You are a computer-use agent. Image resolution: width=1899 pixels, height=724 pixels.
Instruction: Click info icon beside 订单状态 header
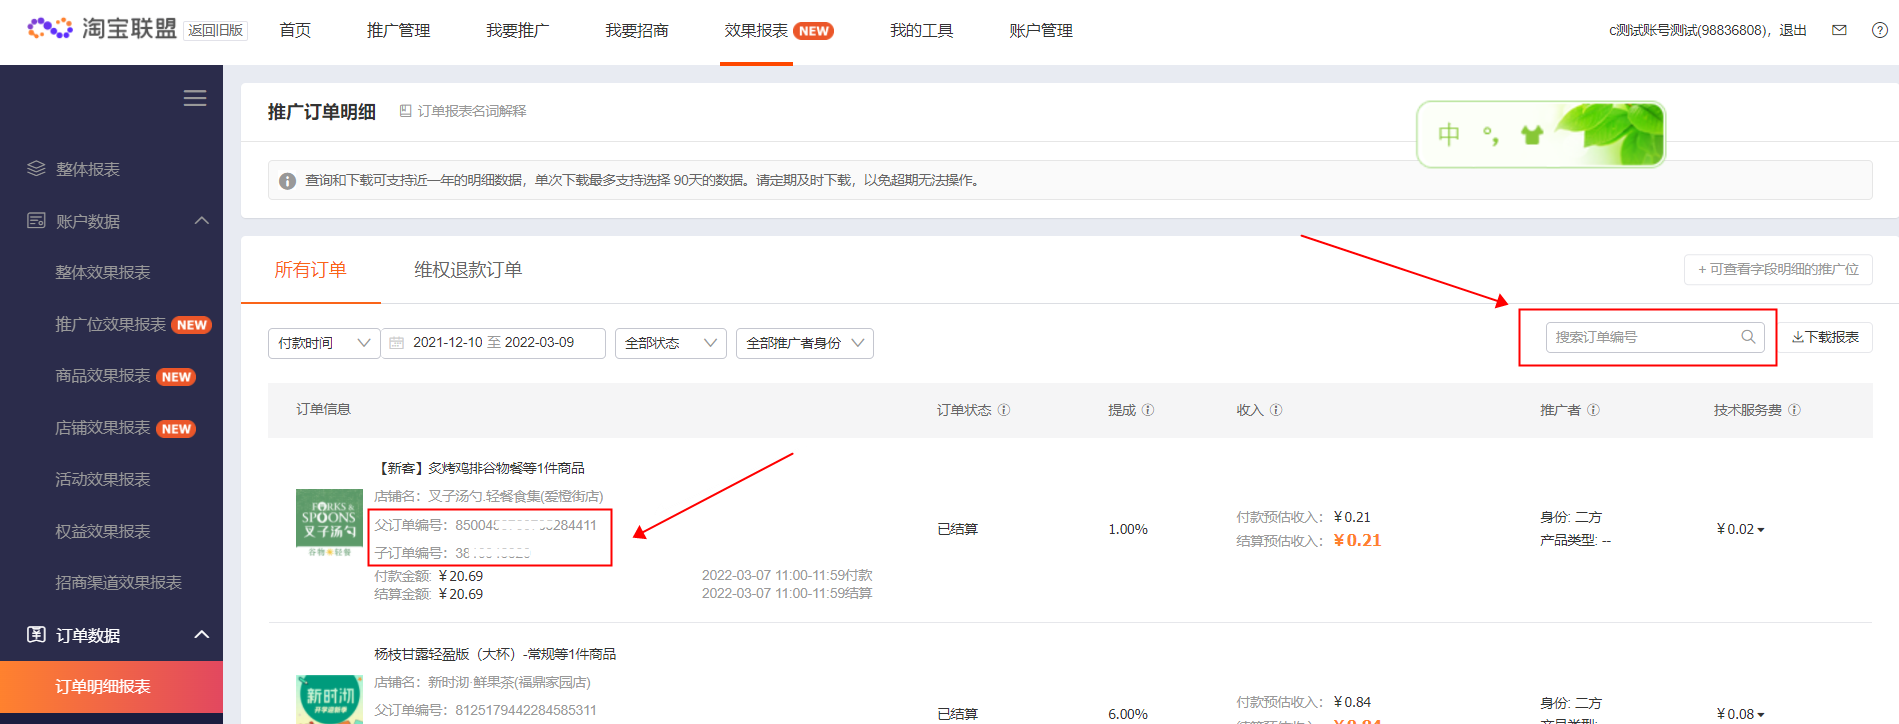pyautogui.click(x=1004, y=410)
